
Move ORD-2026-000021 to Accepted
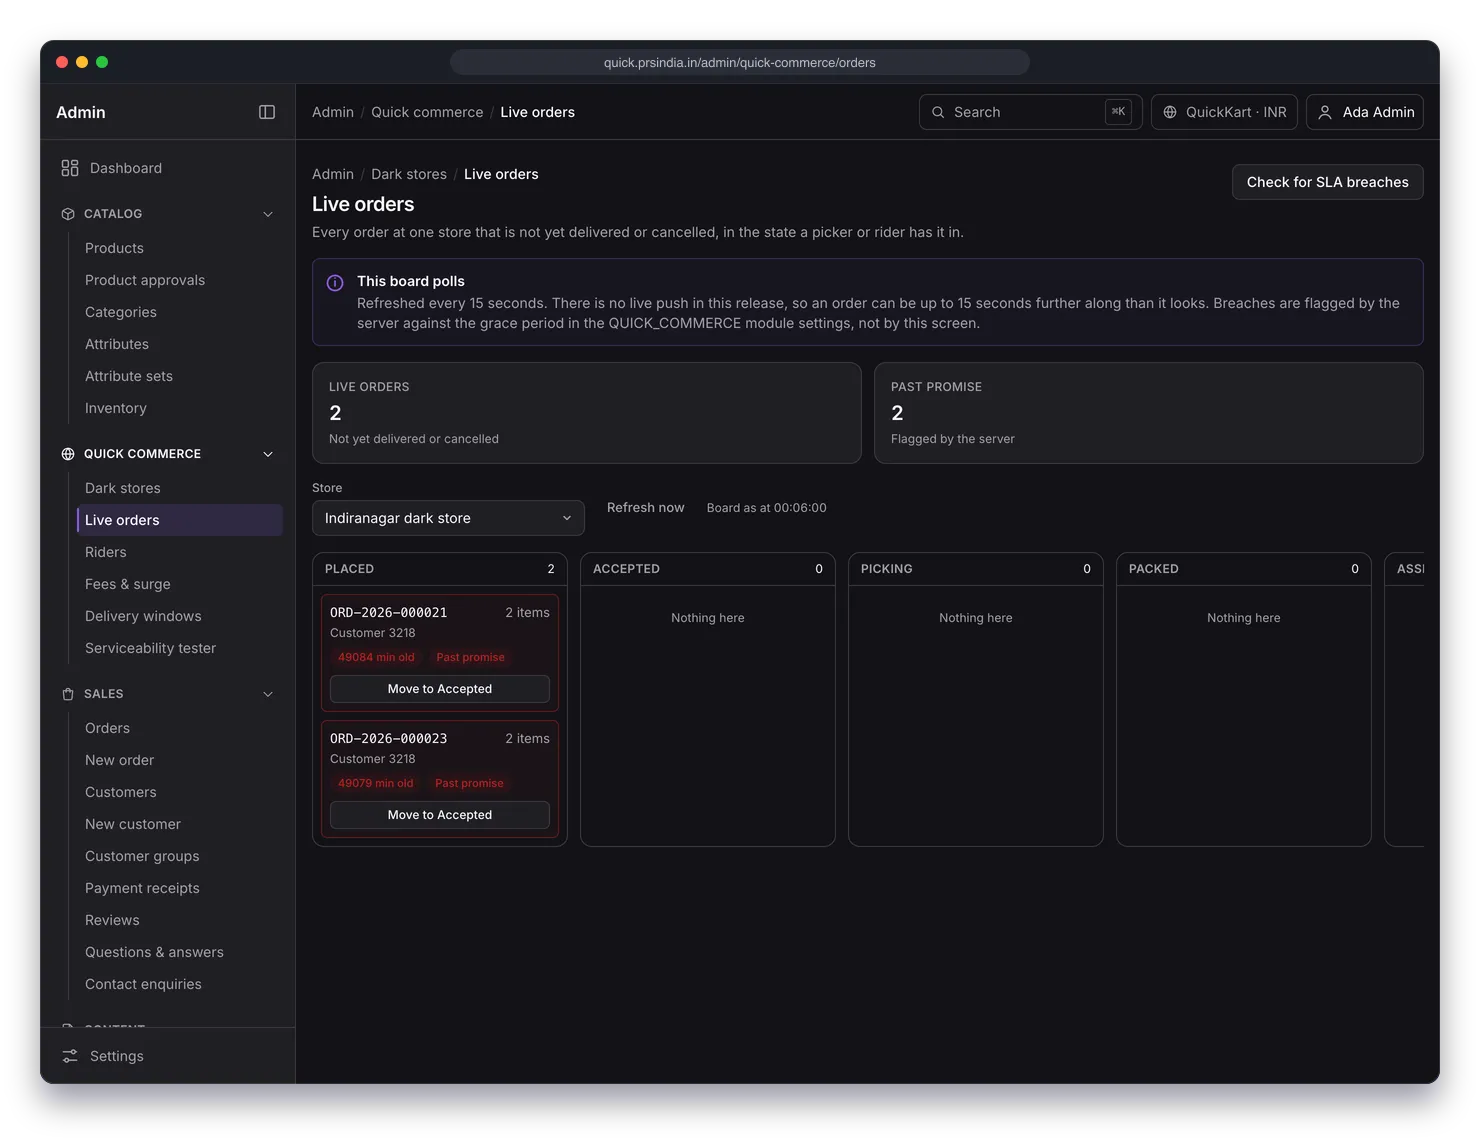[440, 689]
